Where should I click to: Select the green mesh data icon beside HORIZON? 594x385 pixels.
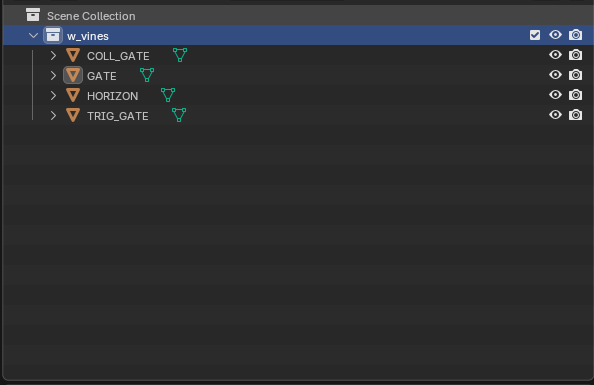[x=168, y=95]
